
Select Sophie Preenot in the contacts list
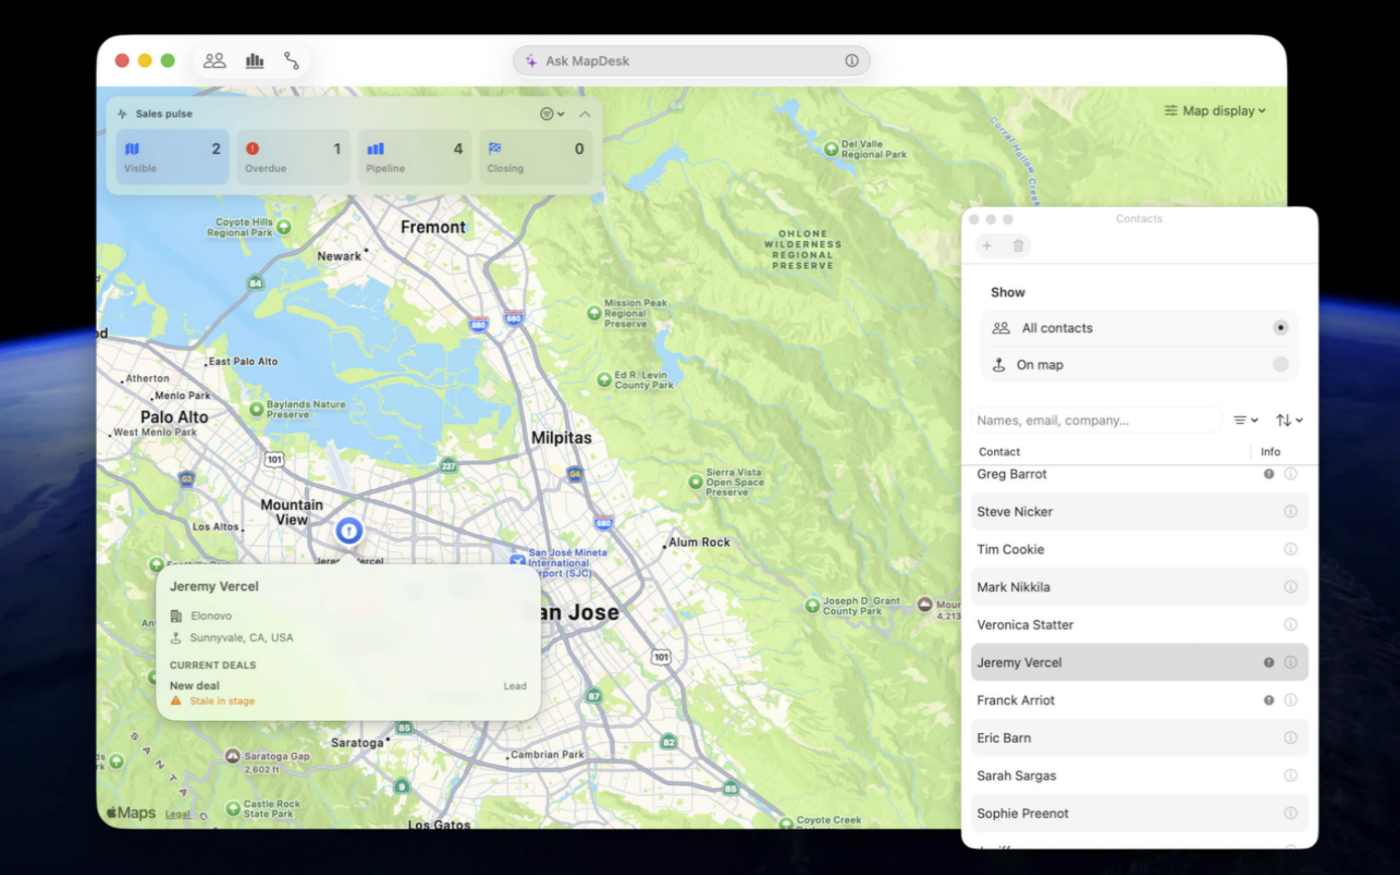1139,813
